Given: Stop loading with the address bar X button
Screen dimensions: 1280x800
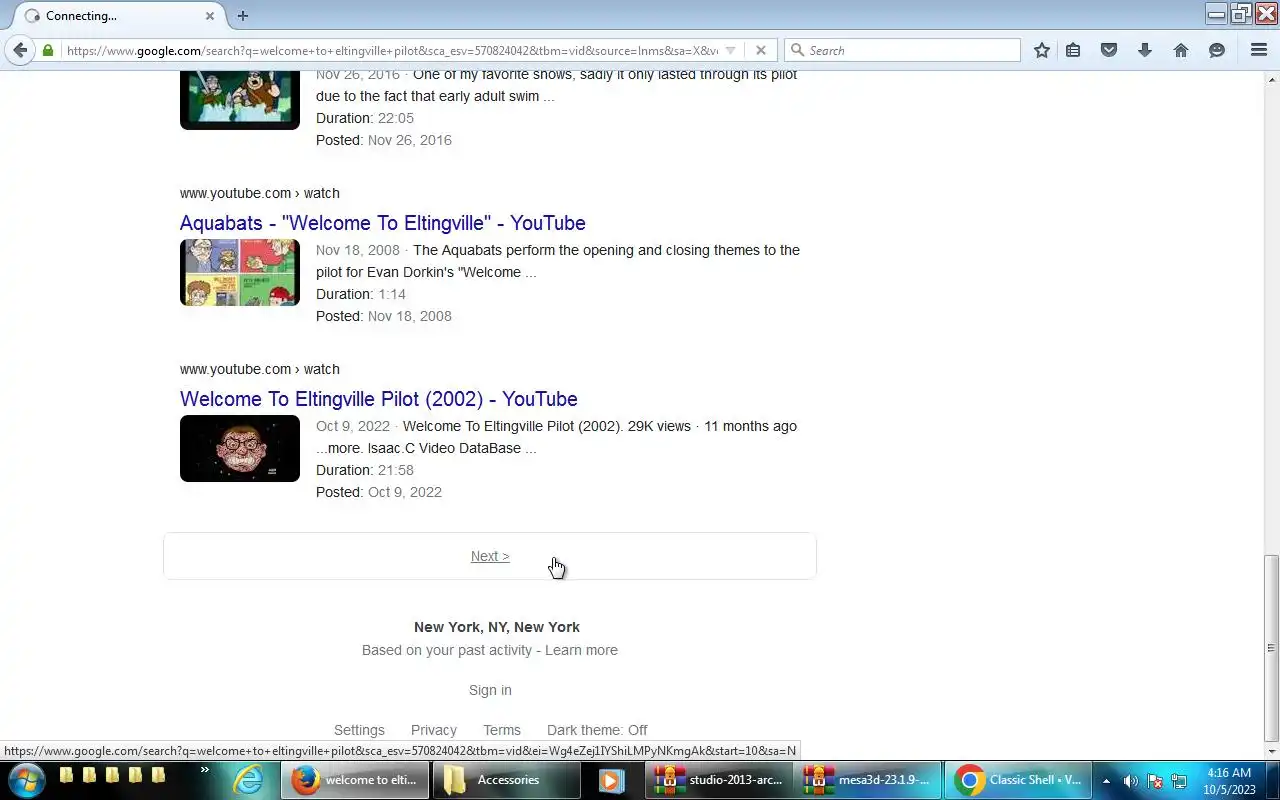Looking at the screenshot, I should pos(760,50).
